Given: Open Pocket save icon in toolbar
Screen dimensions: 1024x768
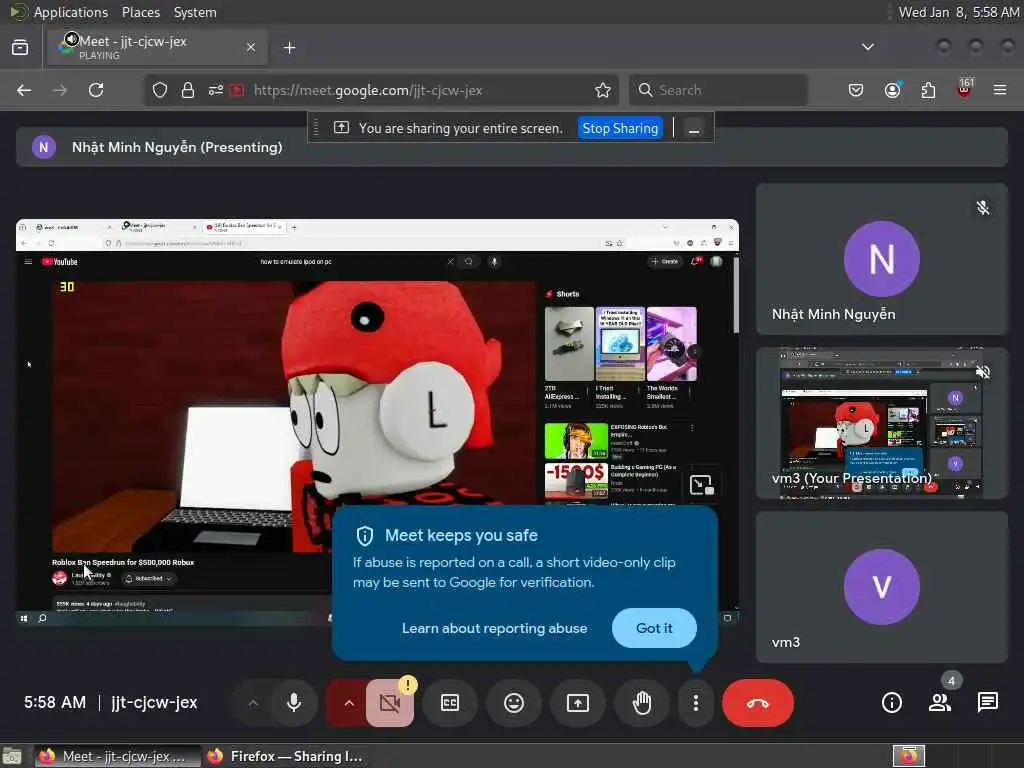Looking at the screenshot, I should [x=856, y=90].
